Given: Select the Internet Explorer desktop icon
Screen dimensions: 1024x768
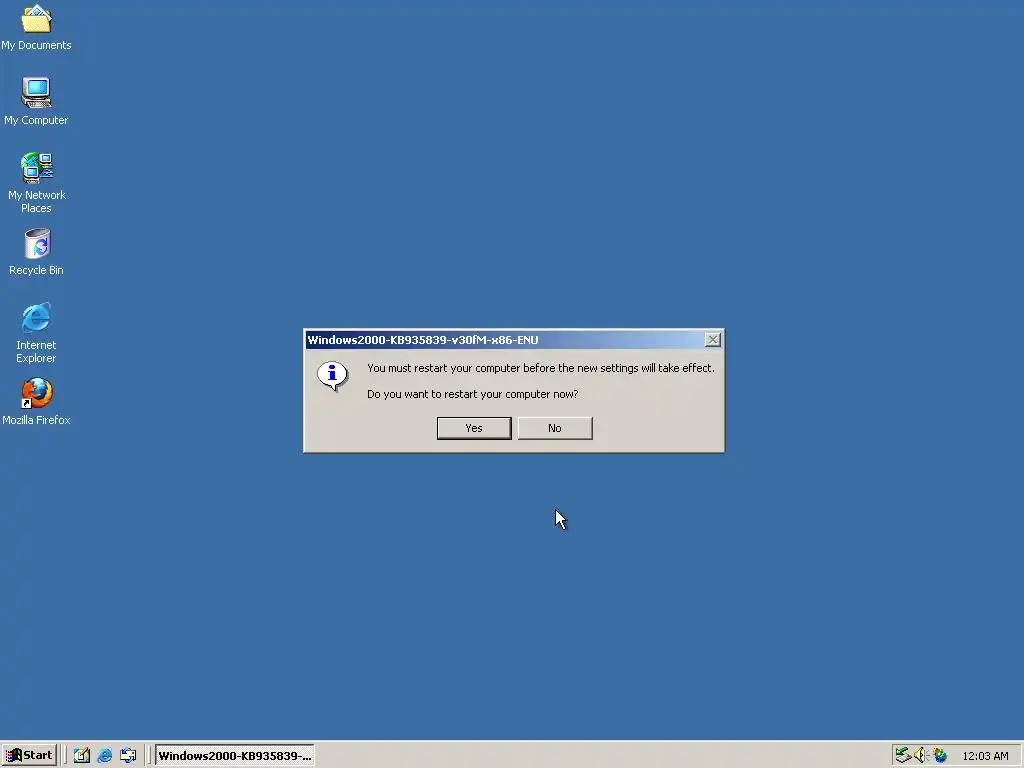Looking at the screenshot, I should pyautogui.click(x=36, y=333).
